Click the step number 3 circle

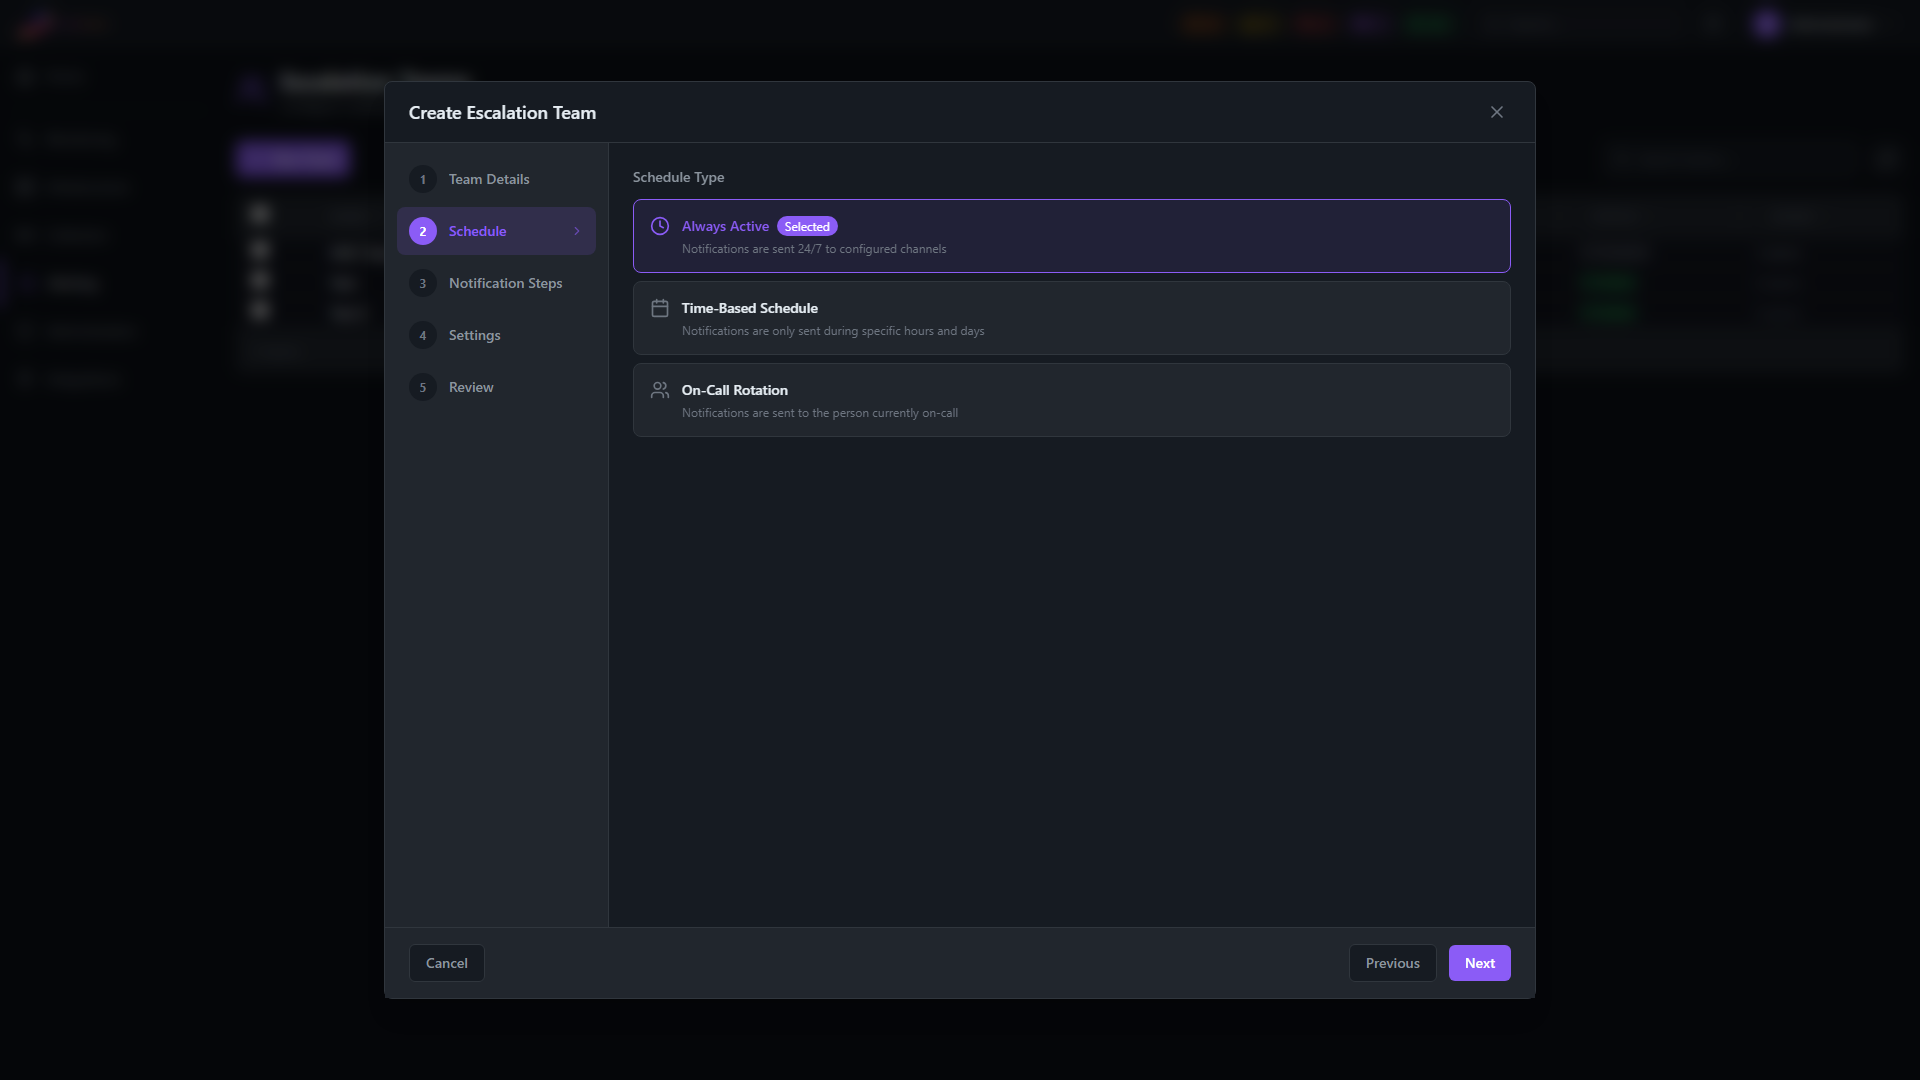click(x=423, y=283)
